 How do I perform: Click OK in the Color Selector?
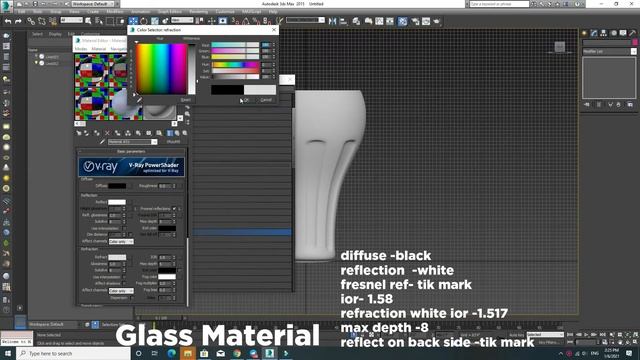[x=246, y=100]
